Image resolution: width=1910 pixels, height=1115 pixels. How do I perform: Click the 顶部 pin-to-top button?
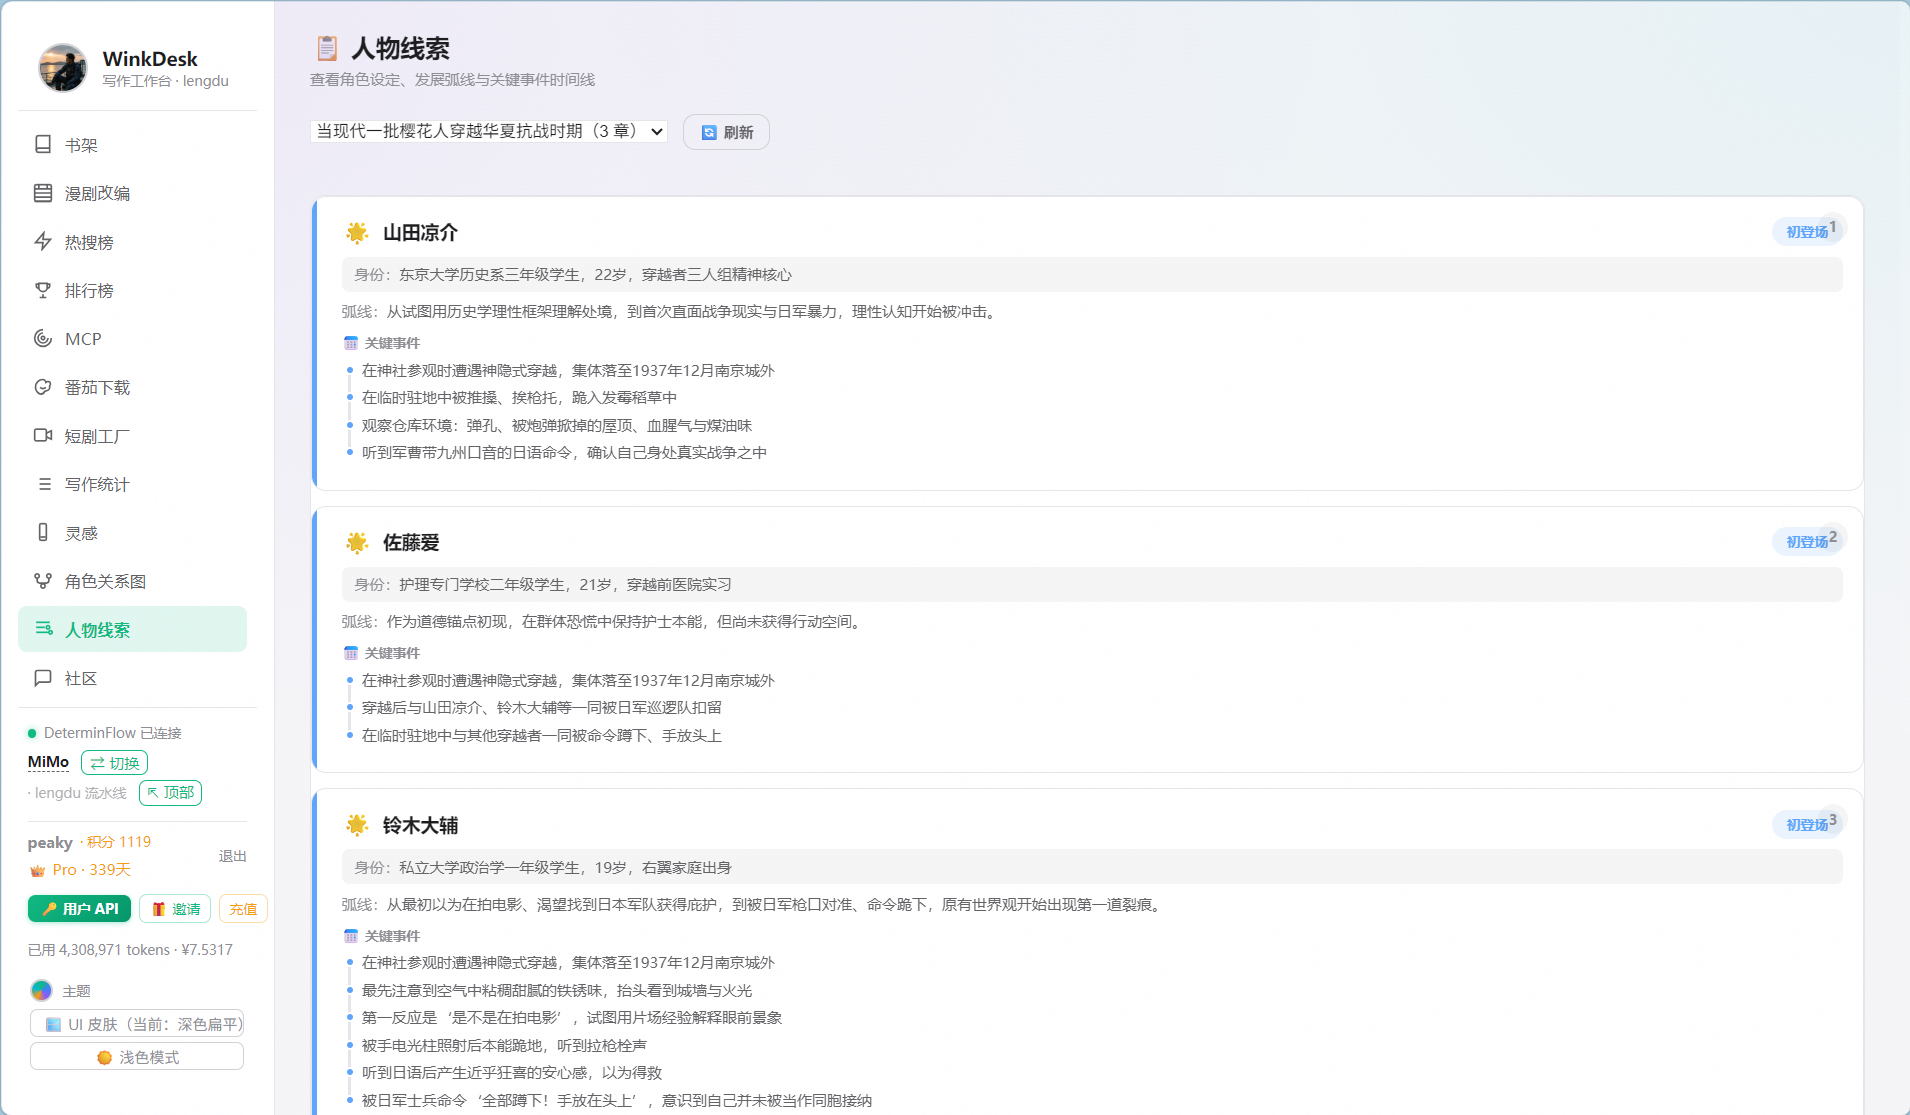(170, 793)
